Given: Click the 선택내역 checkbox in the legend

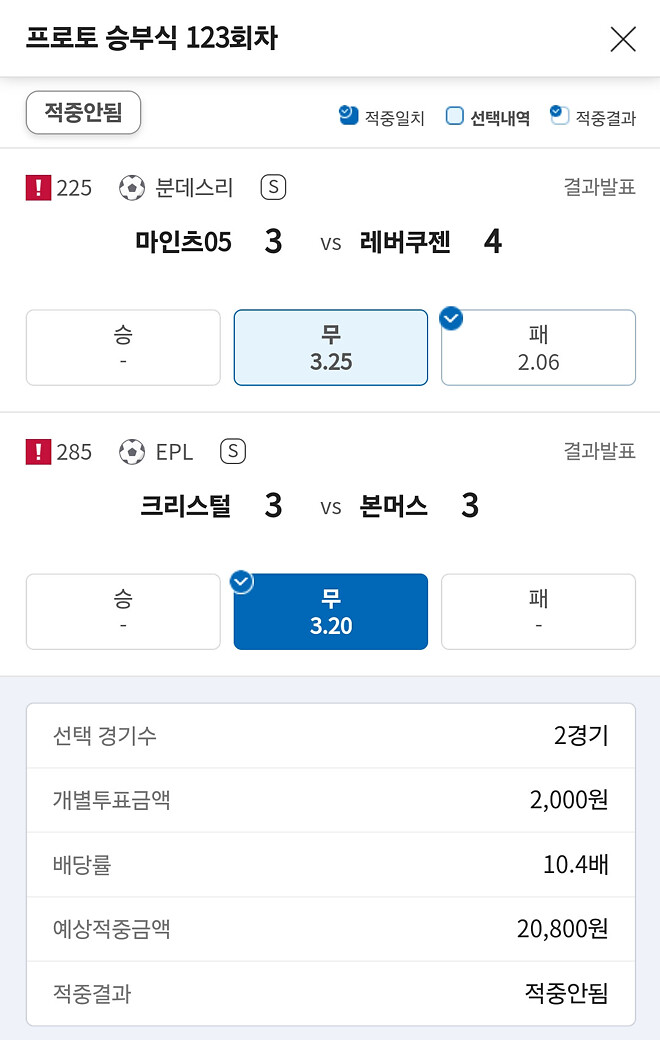Looking at the screenshot, I should [457, 116].
